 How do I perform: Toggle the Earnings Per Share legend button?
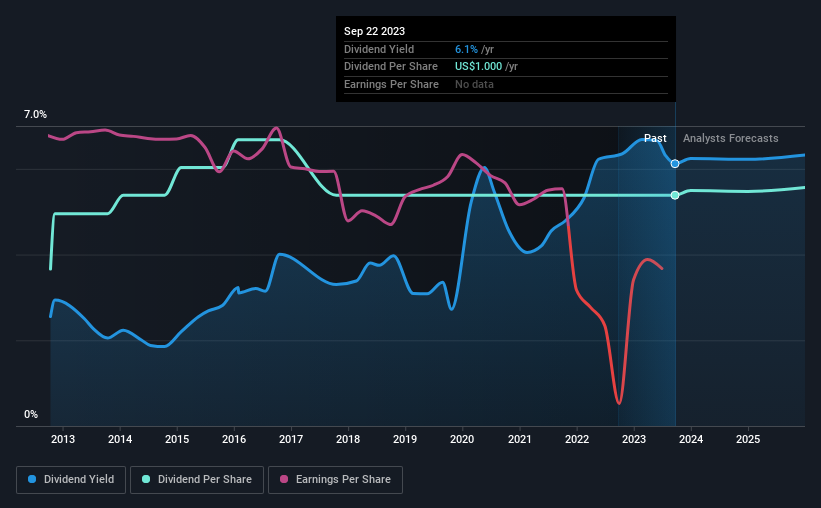coord(335,480)
